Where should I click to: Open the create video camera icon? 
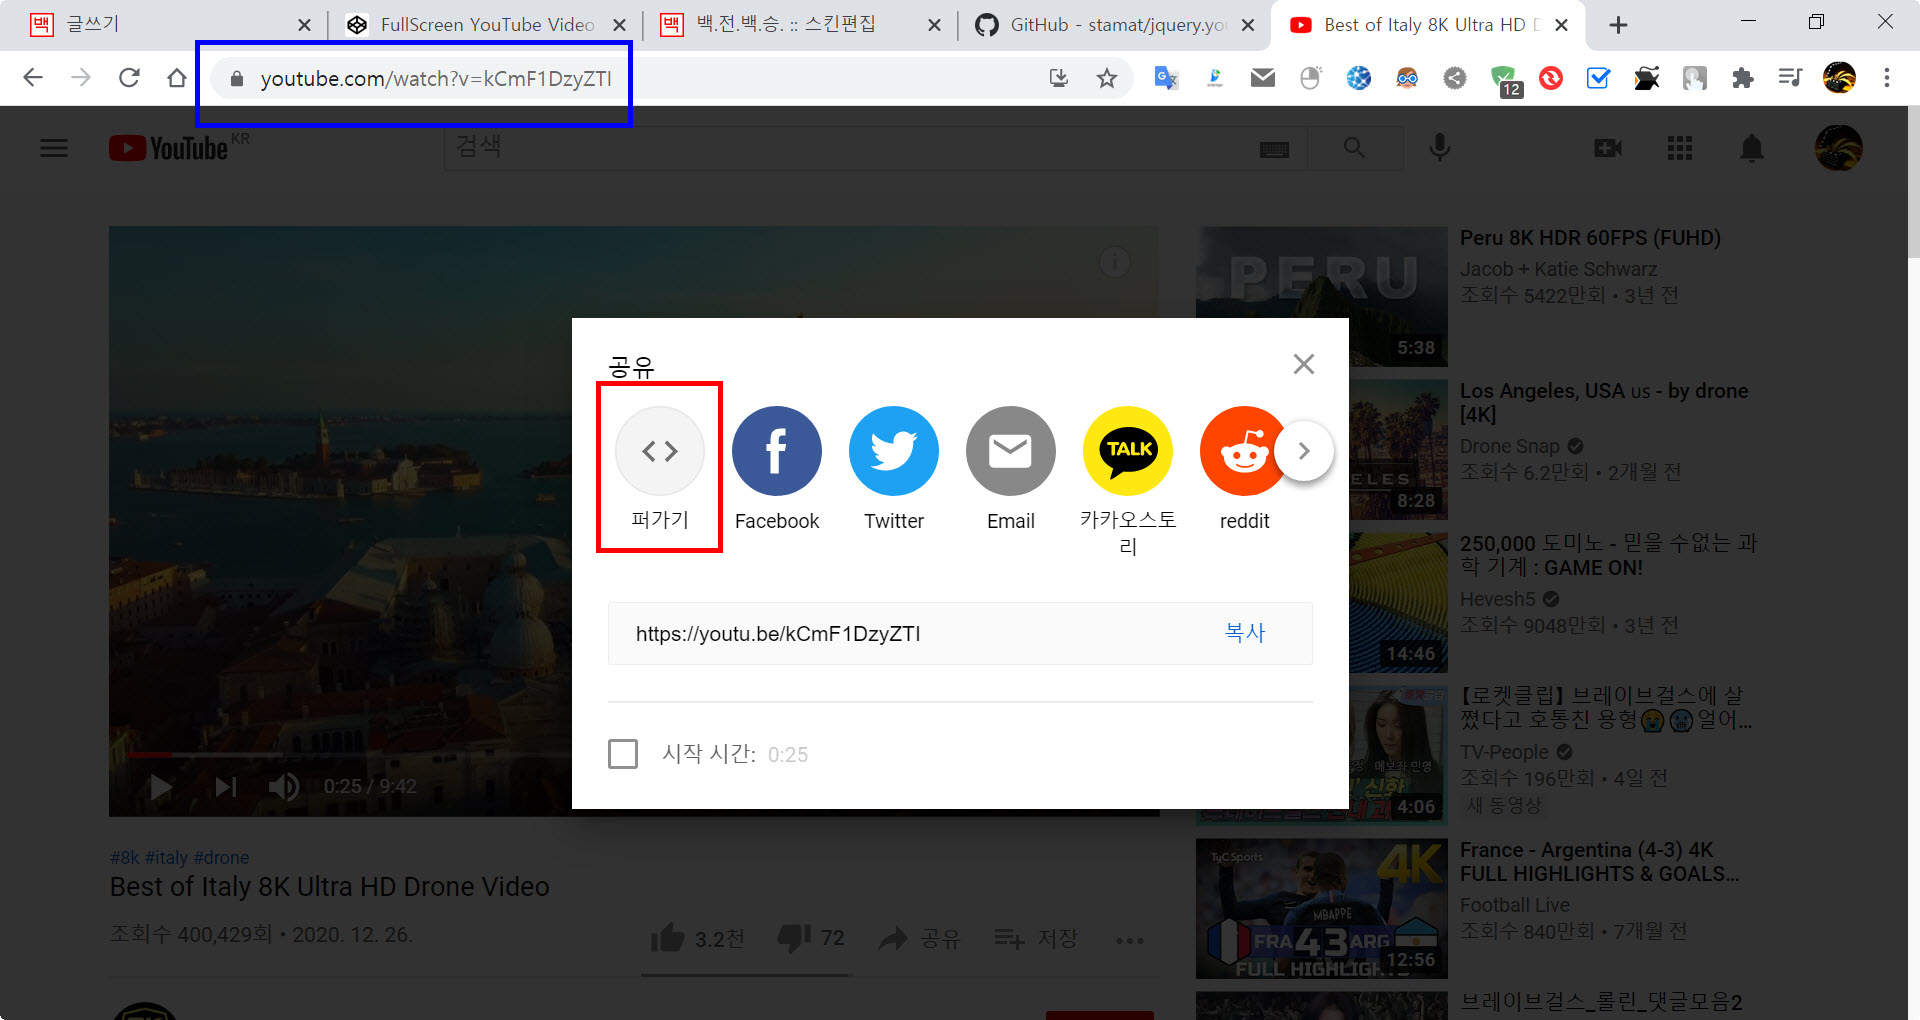[x=1608, y=148]
